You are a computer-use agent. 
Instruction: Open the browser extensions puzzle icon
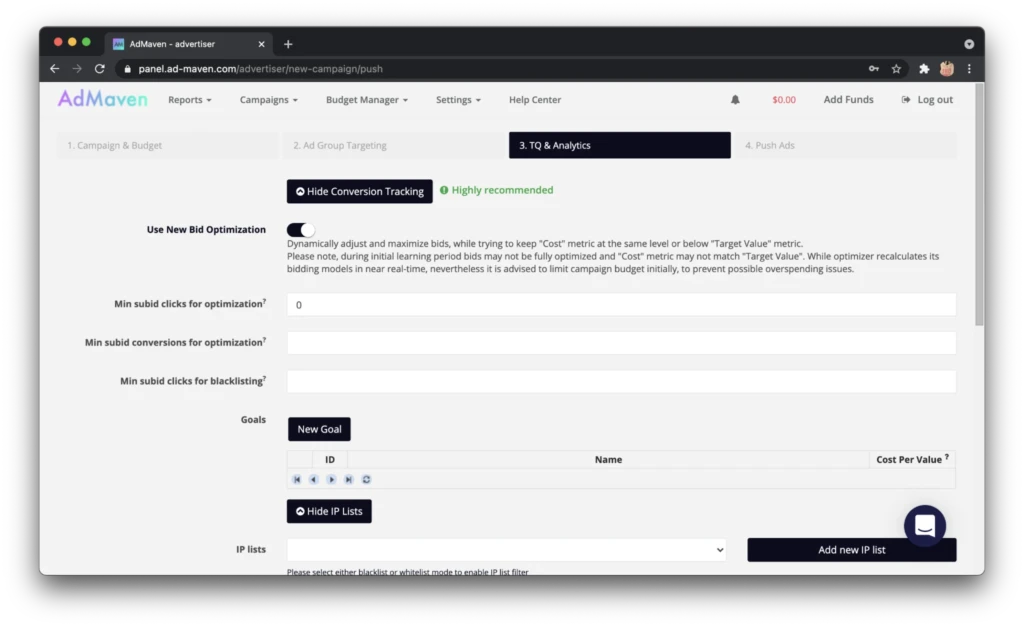click(x=923, y=69)
